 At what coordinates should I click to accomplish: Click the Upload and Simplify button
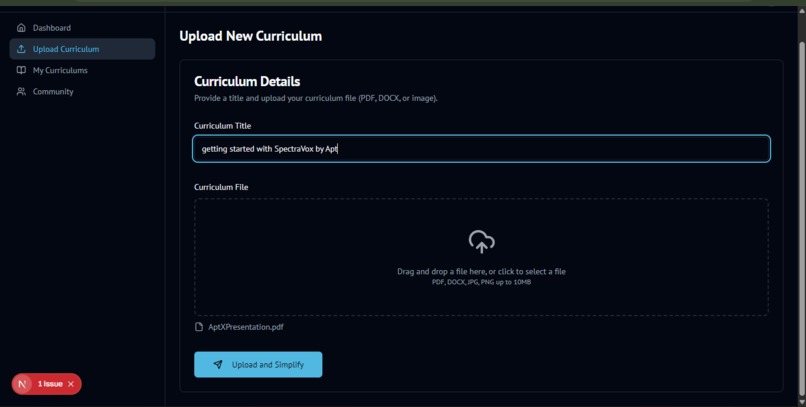[258, 364]
